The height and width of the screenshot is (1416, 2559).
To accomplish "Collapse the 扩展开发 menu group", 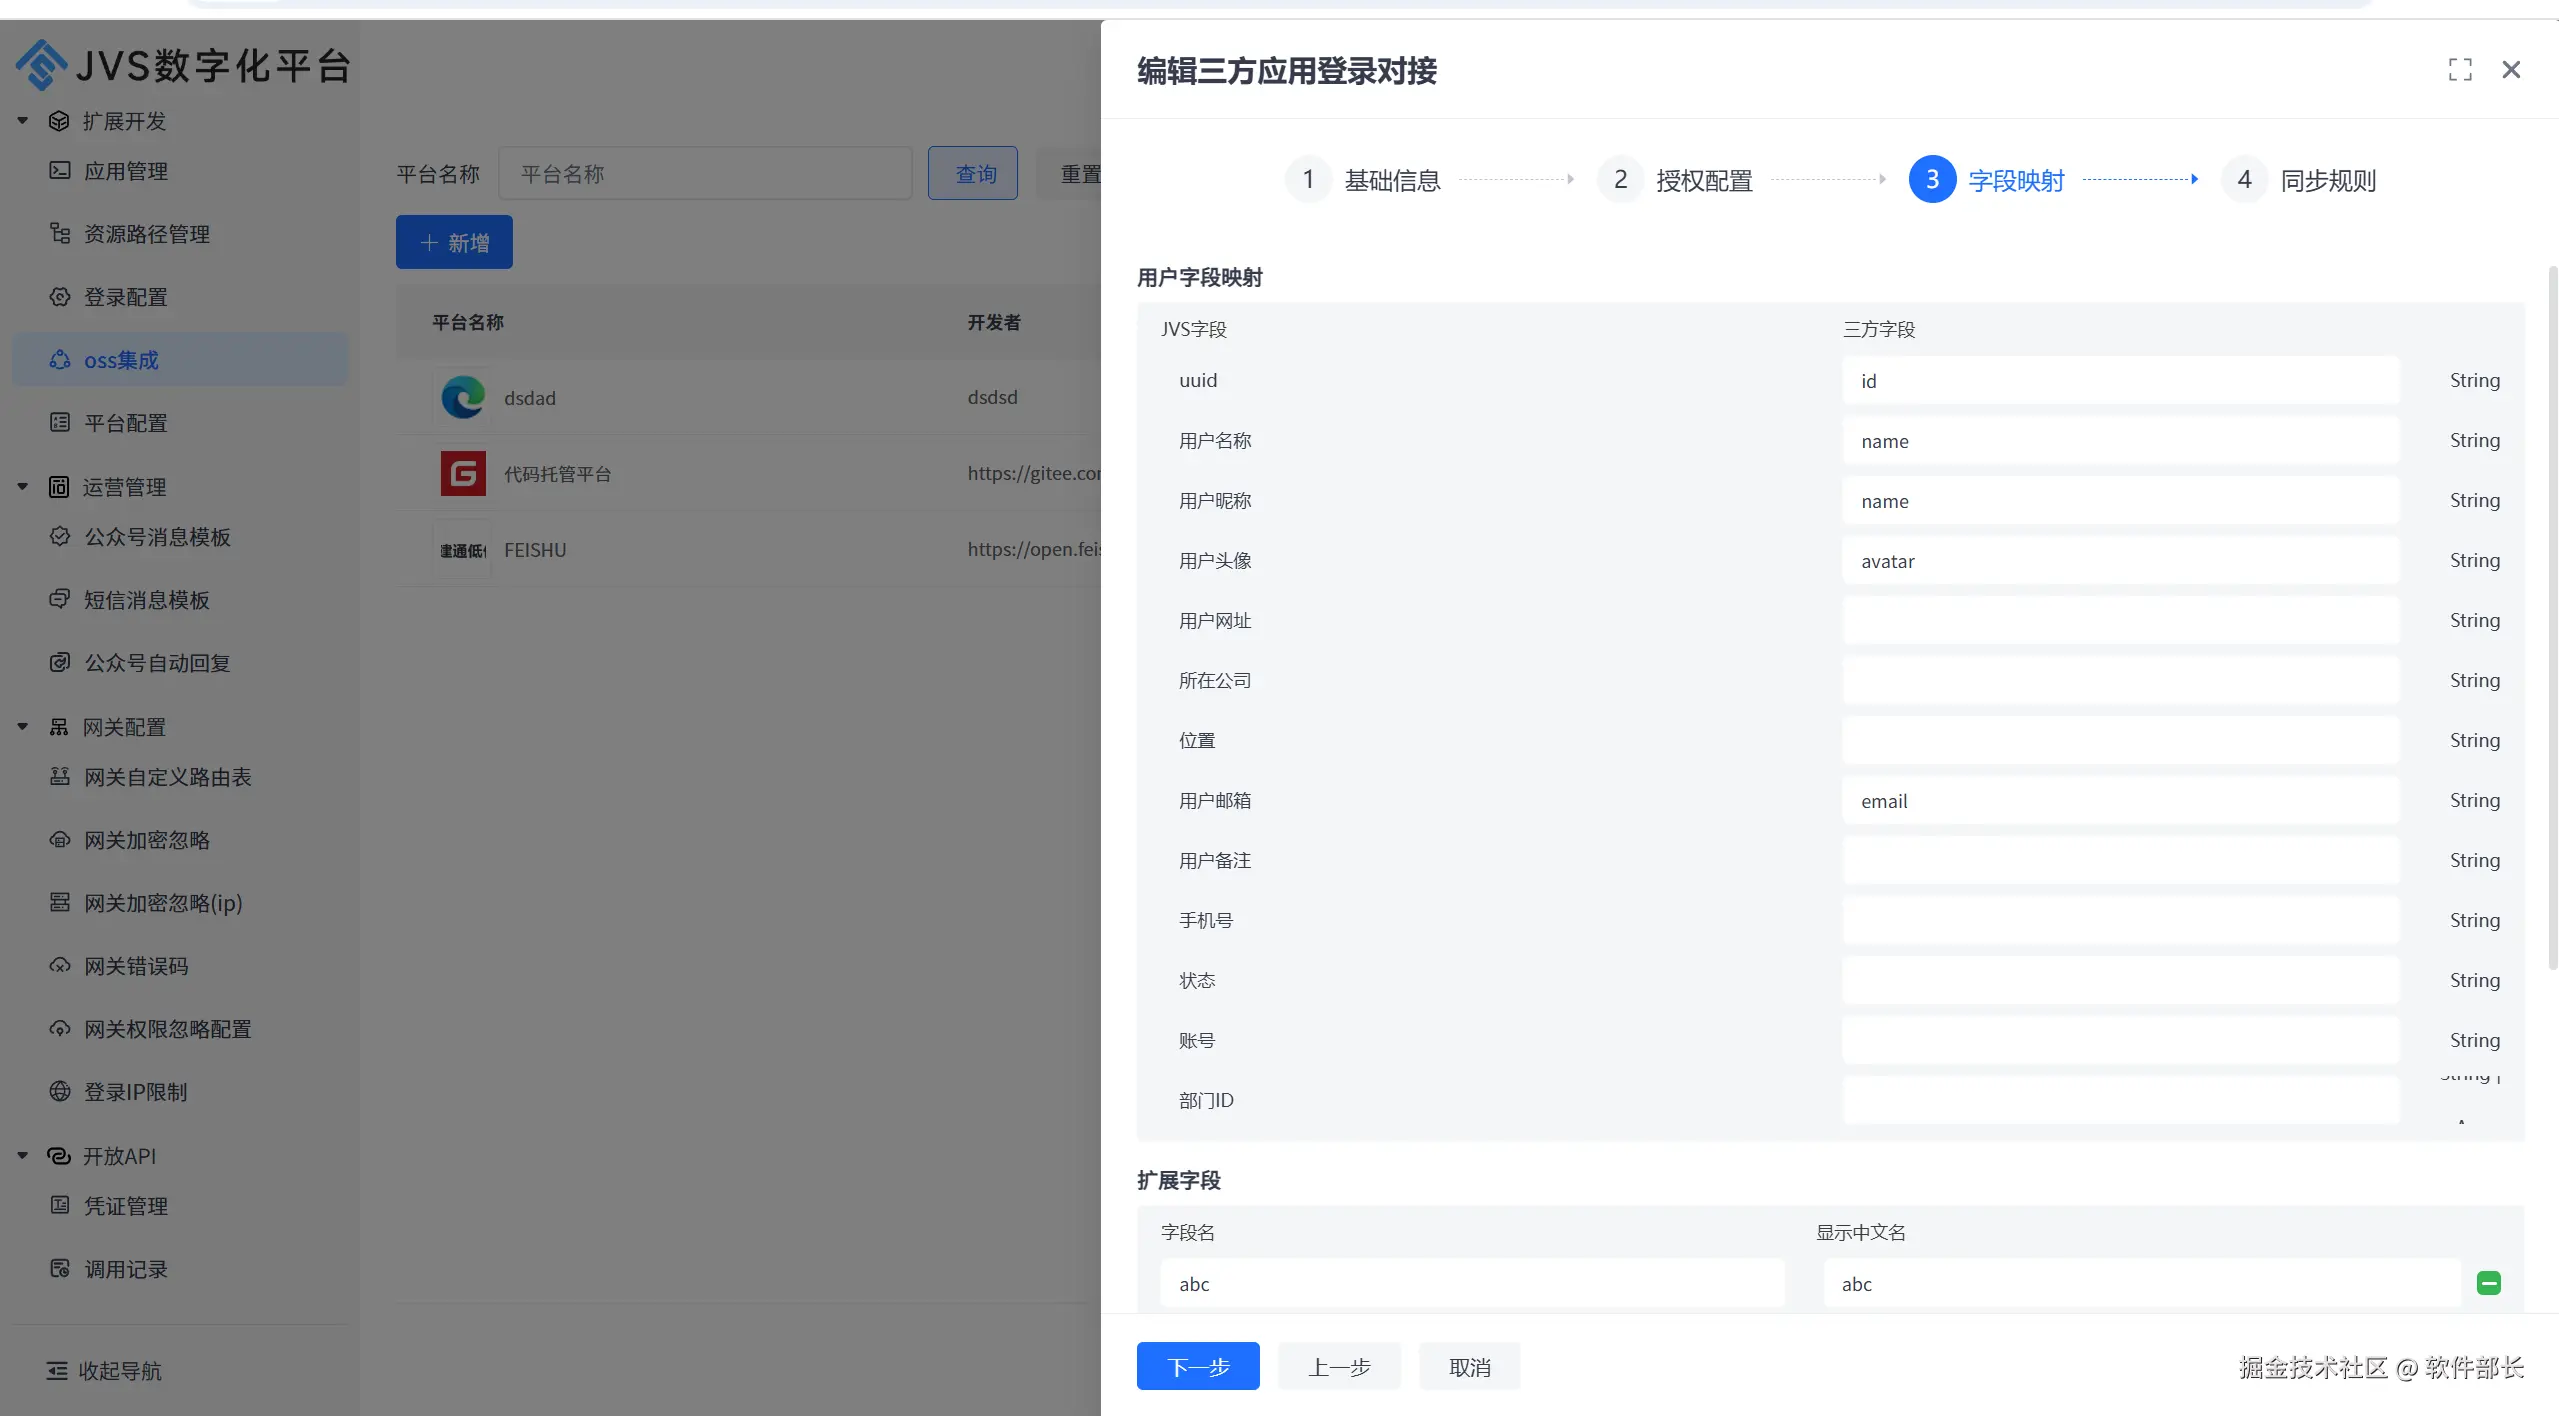I will coord(22,121).
